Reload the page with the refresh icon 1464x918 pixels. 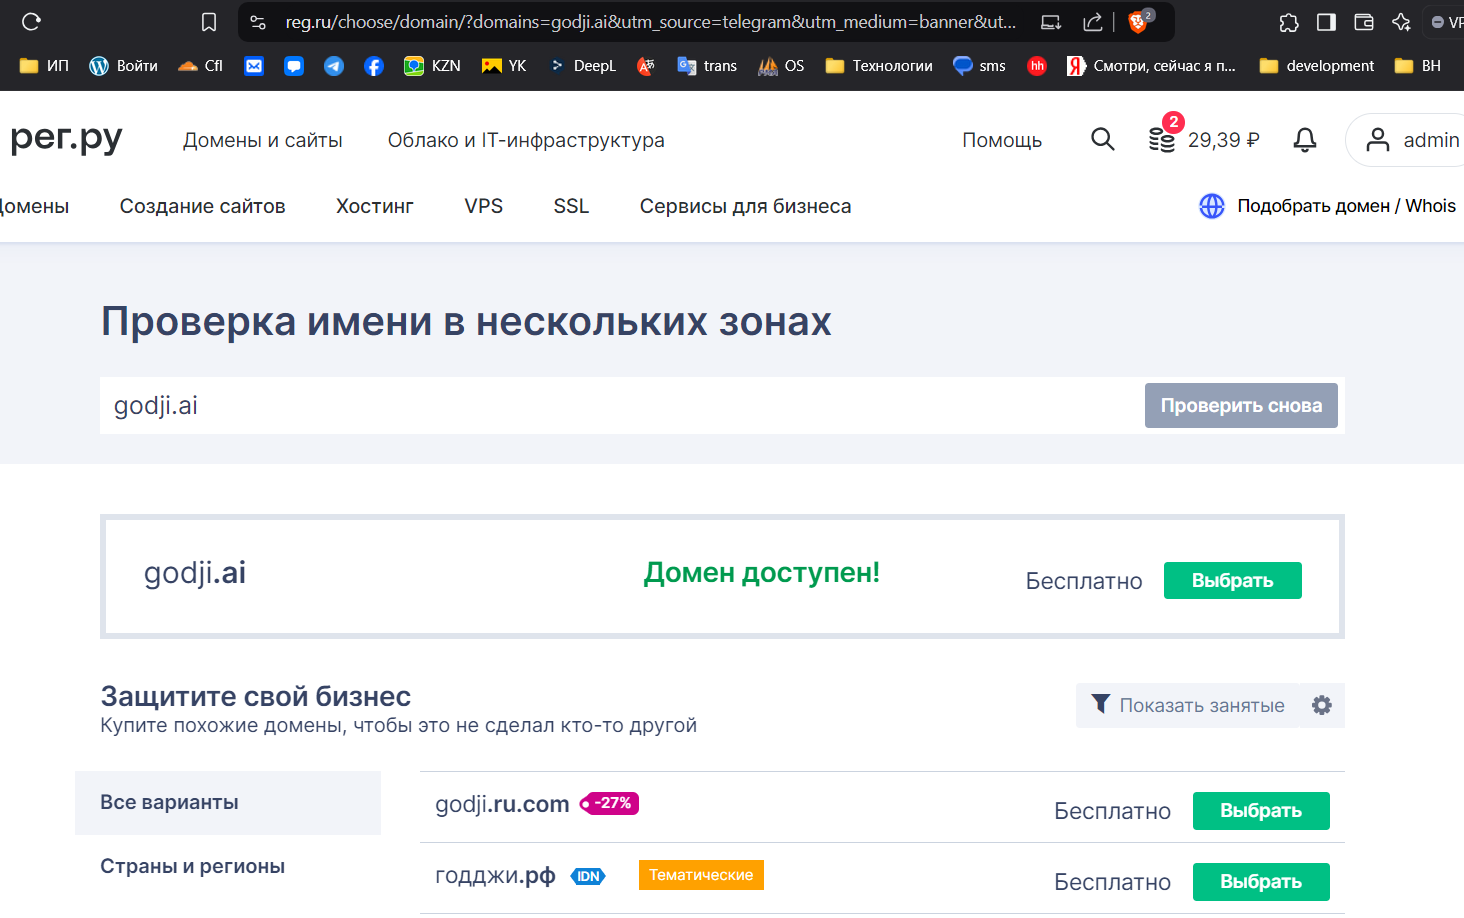(x=31, y=21)
